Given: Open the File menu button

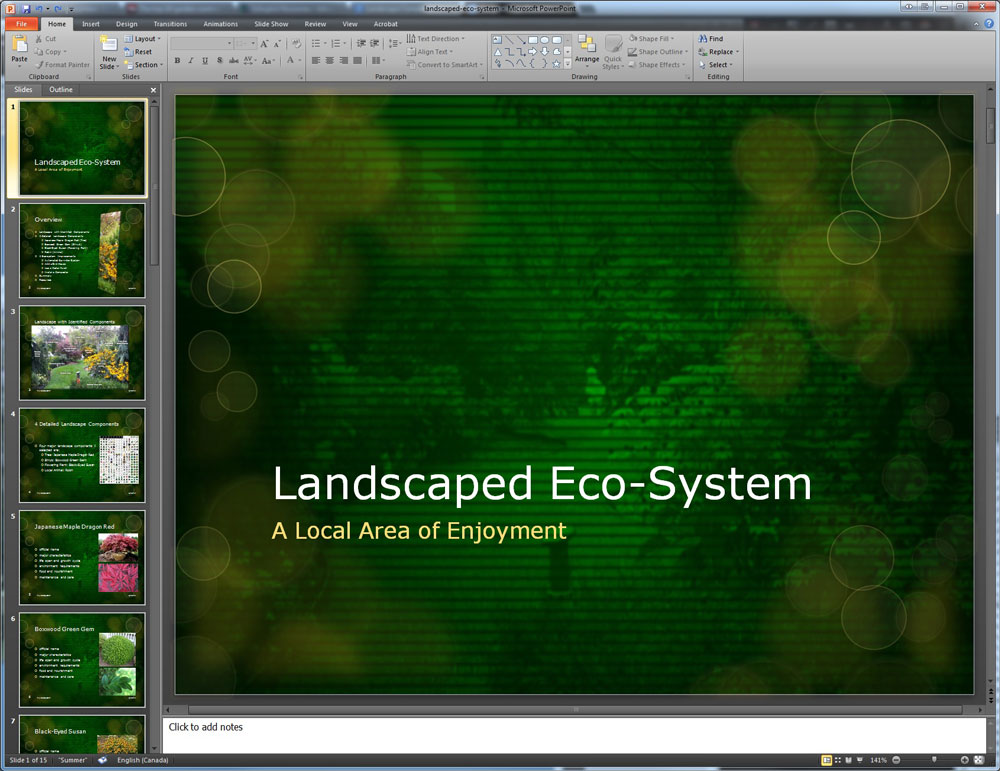Looking at the screenshot, I should 20,23.
